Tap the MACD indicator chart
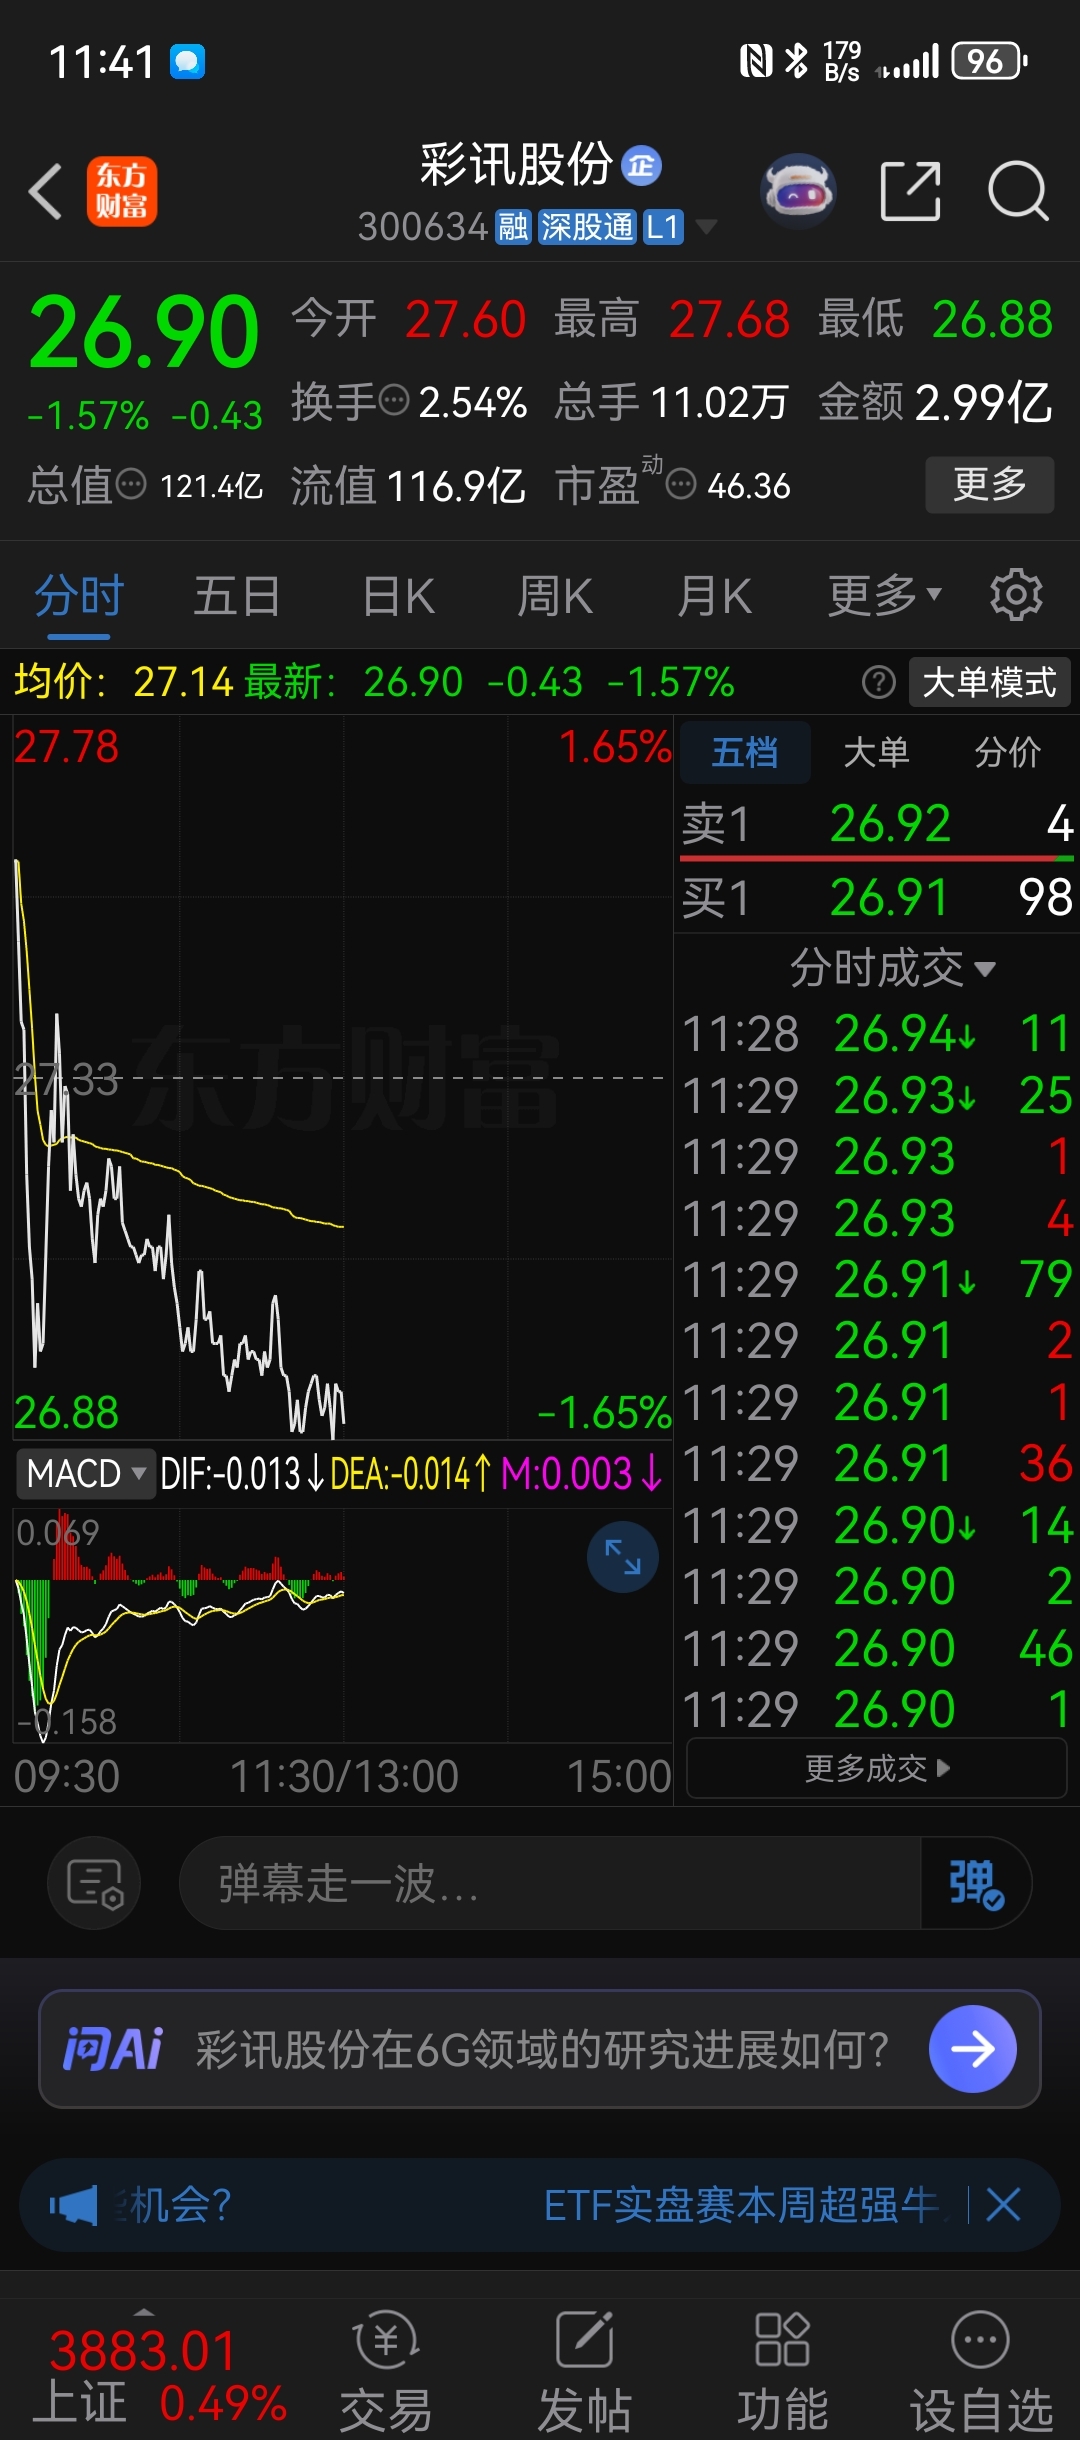The width and height of the screenshot is (1080, 2440). (x=342, y=1625)
